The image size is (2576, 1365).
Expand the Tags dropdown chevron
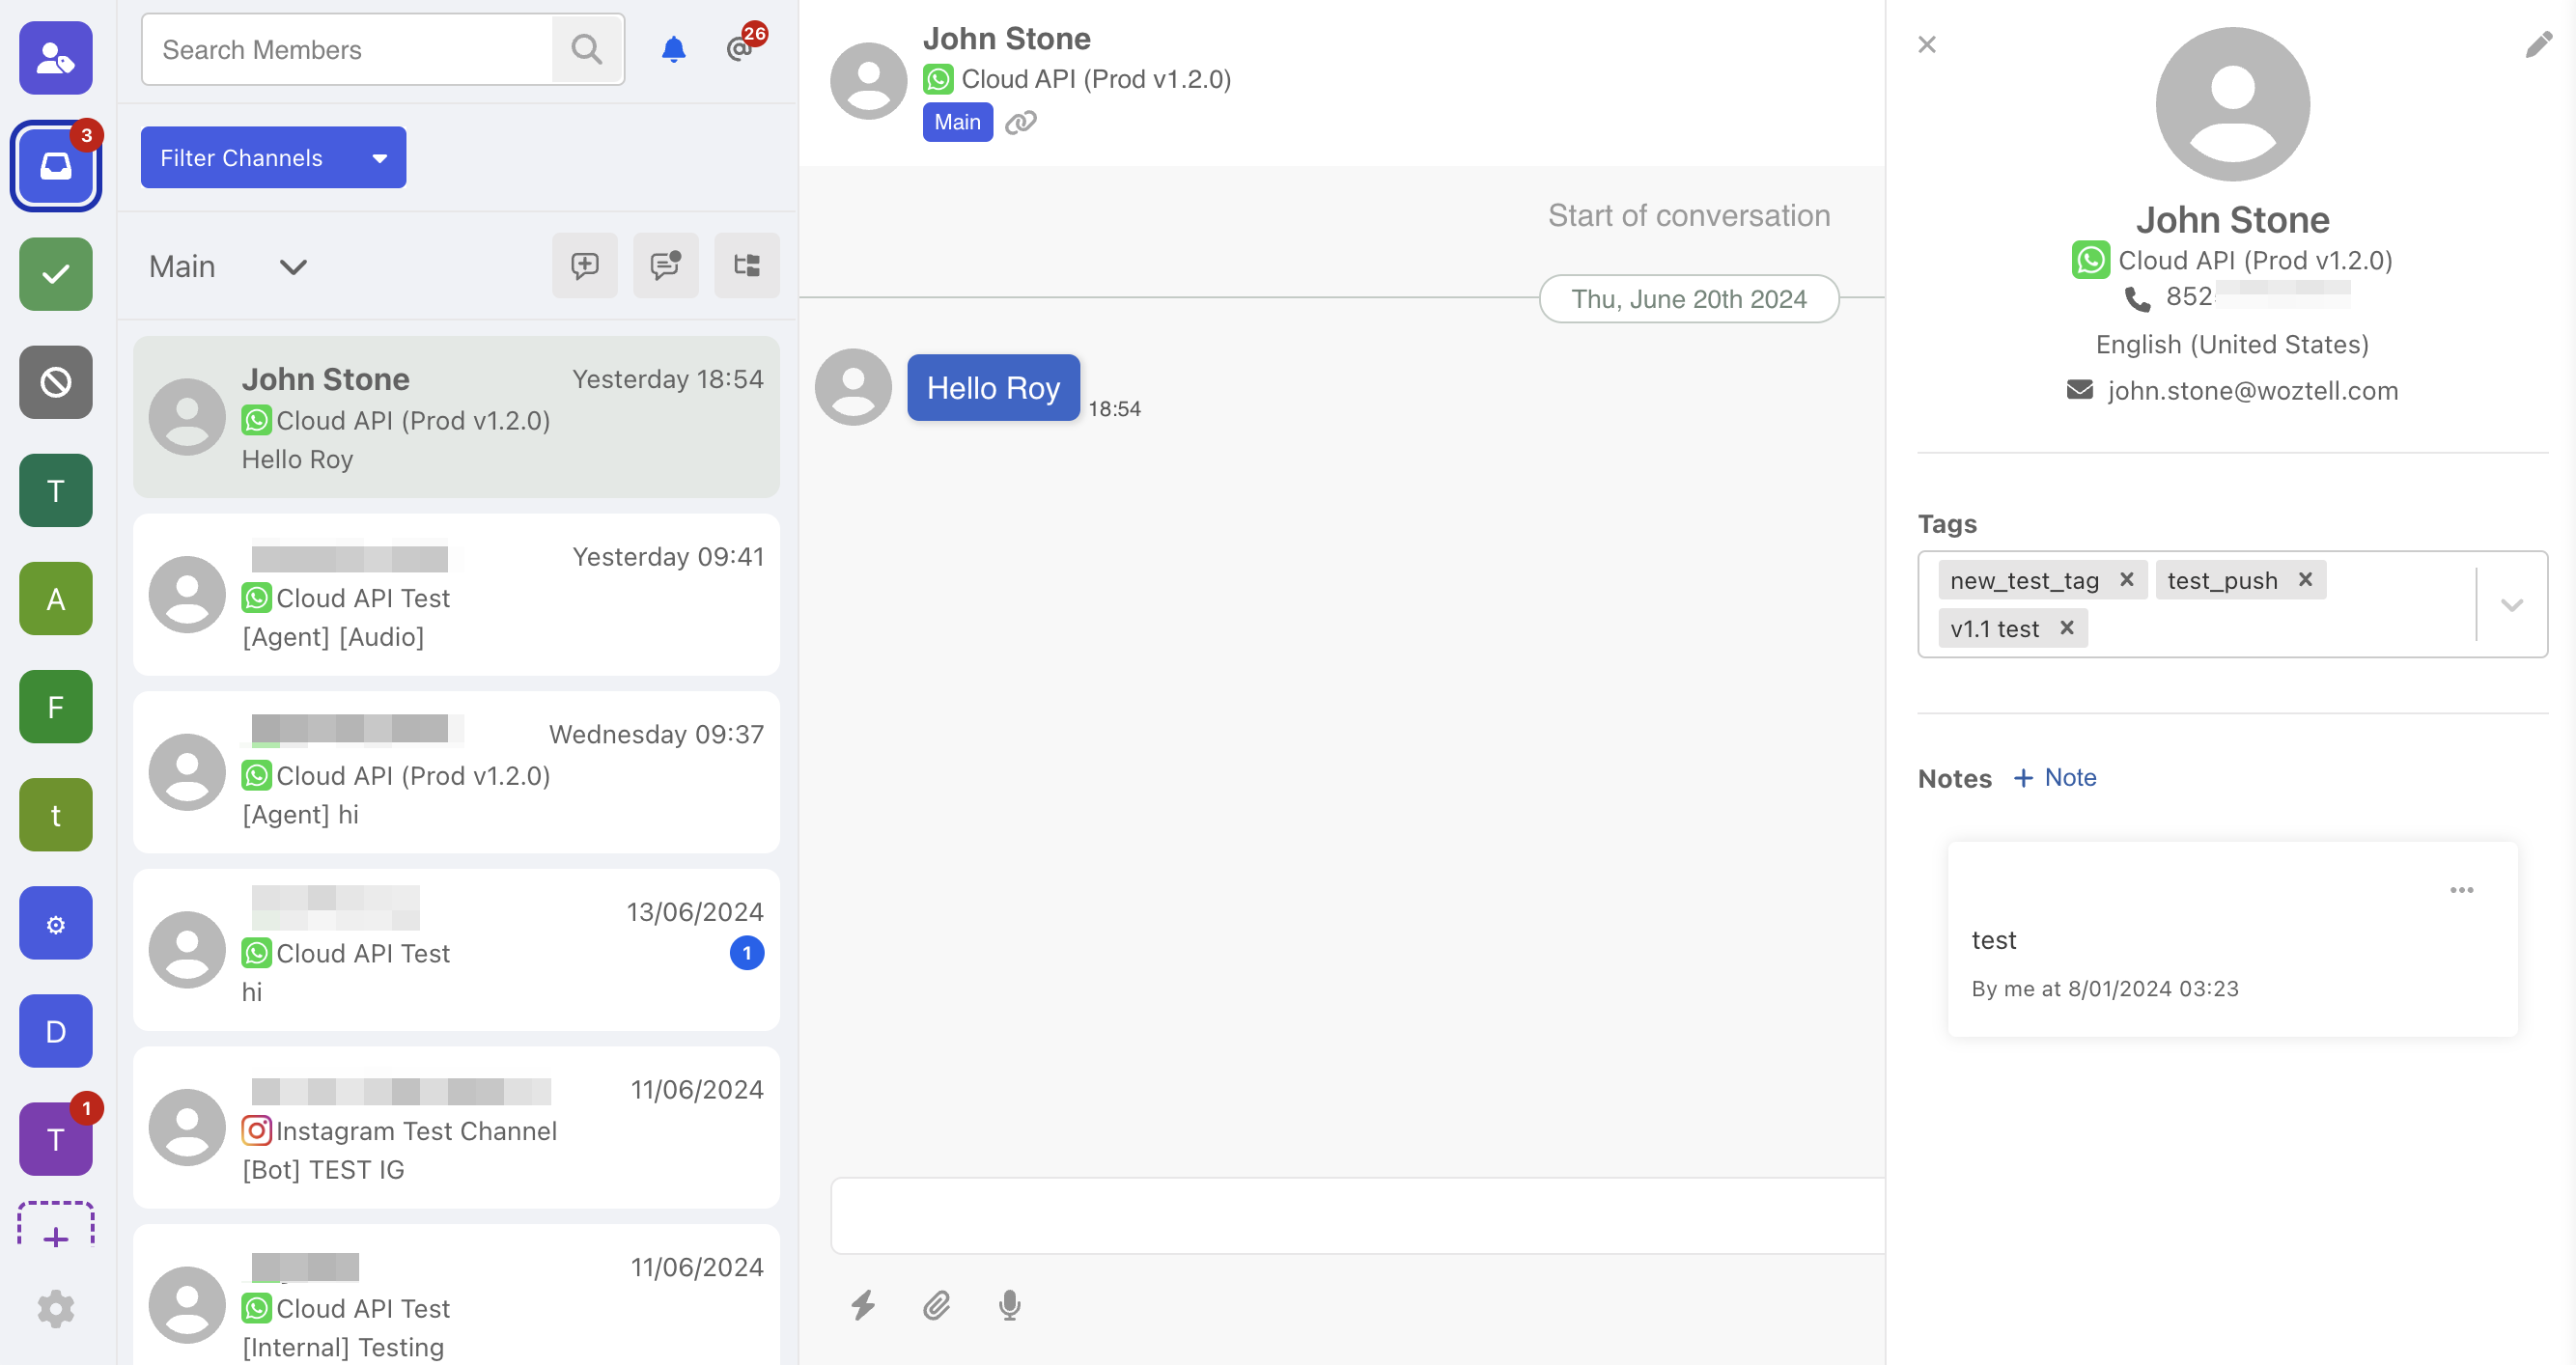coord(2511,605)
